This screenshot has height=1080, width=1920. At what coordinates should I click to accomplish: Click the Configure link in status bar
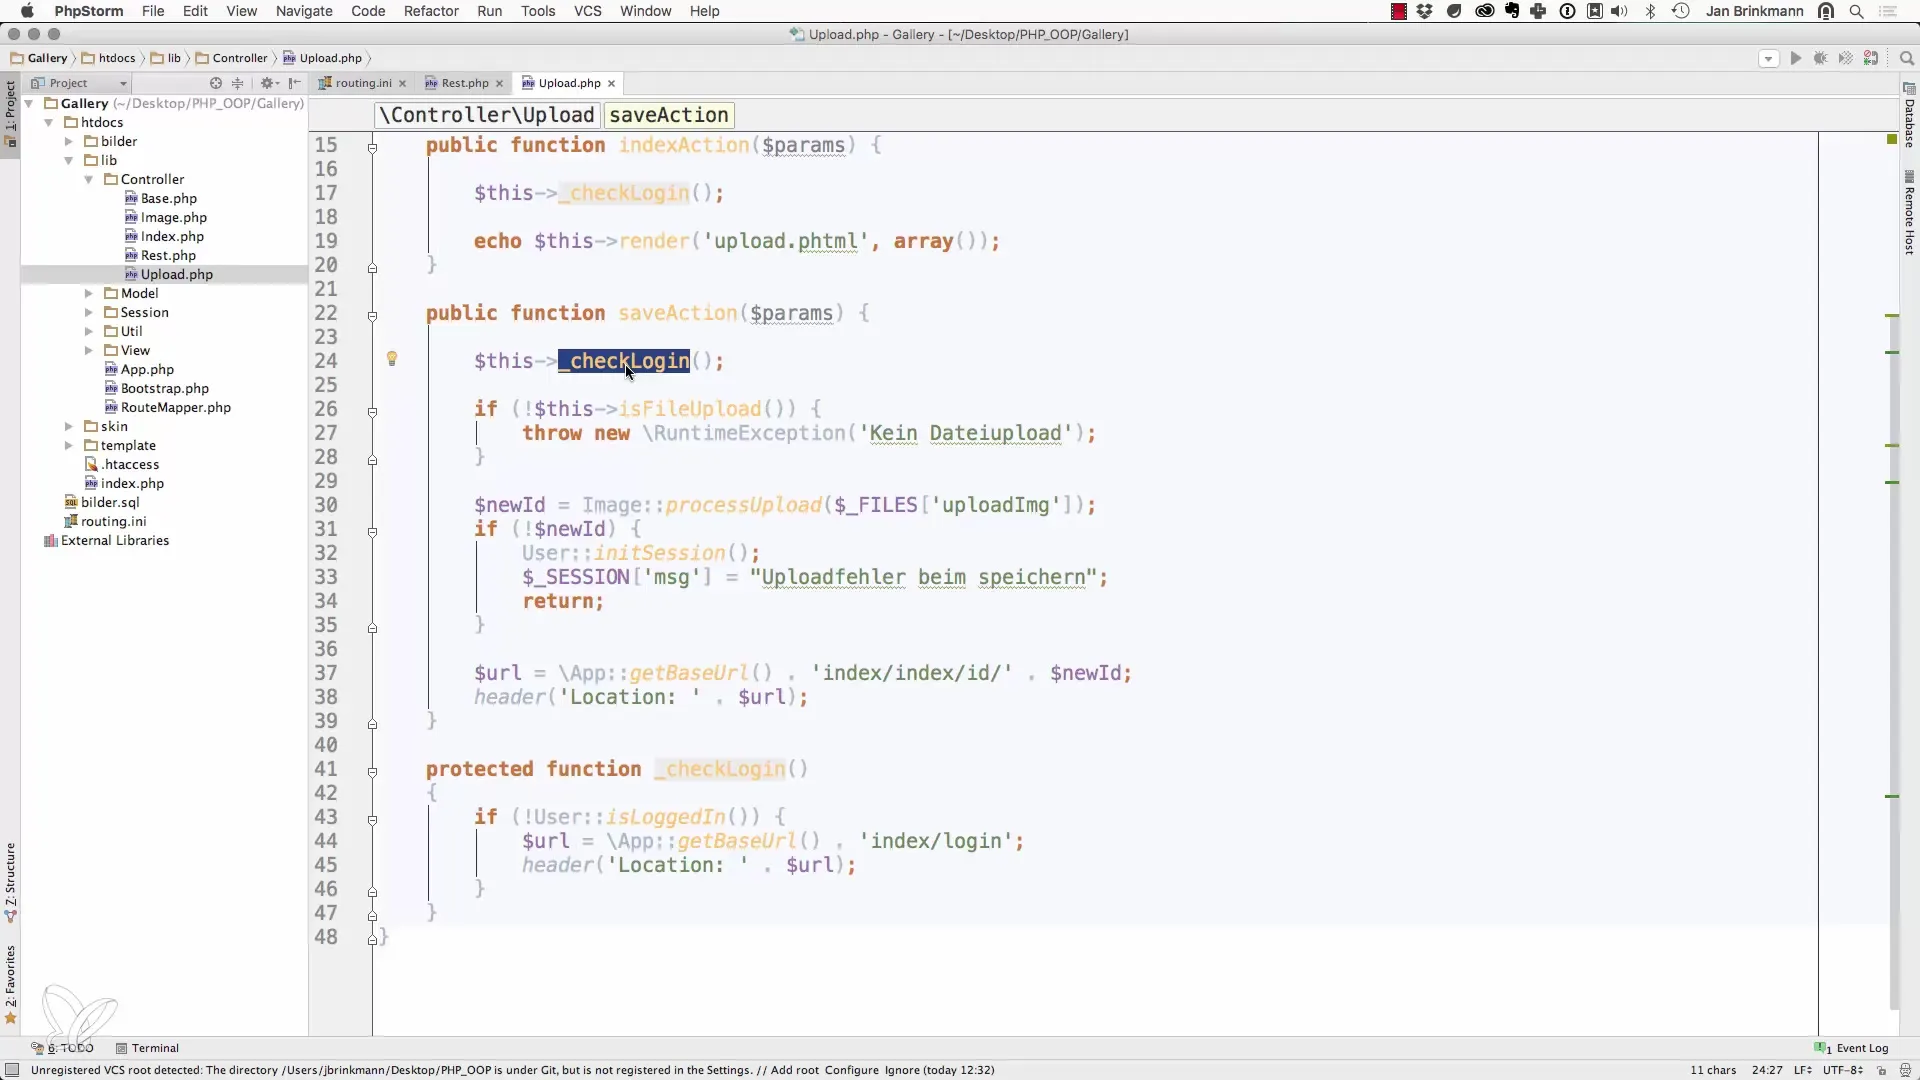(x=851, y=1070)
